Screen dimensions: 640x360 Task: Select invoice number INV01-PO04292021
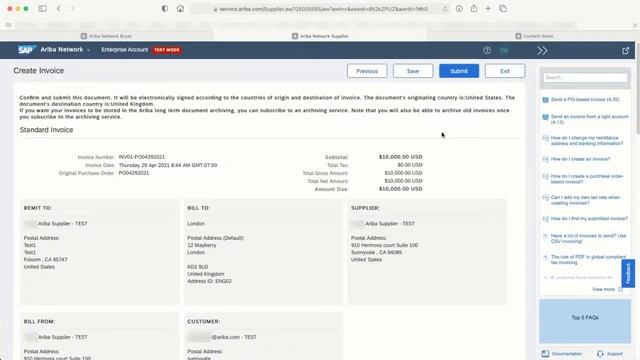click(x=142, y=157)
